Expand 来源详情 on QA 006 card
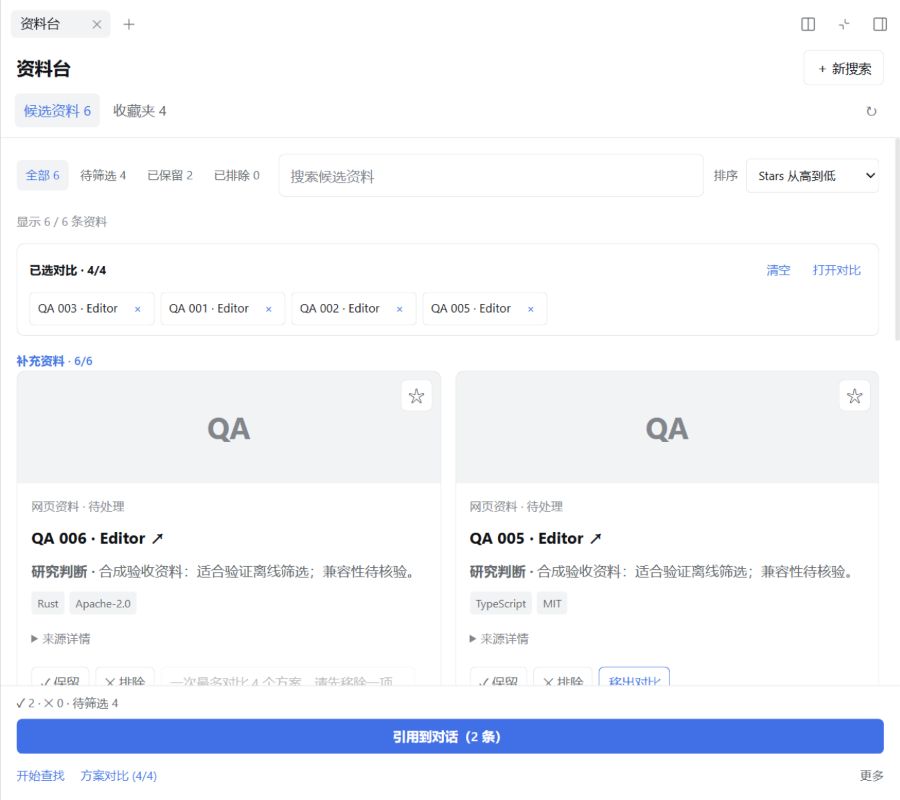The height and width of the screenshot is (800, 900). (61, 639)
